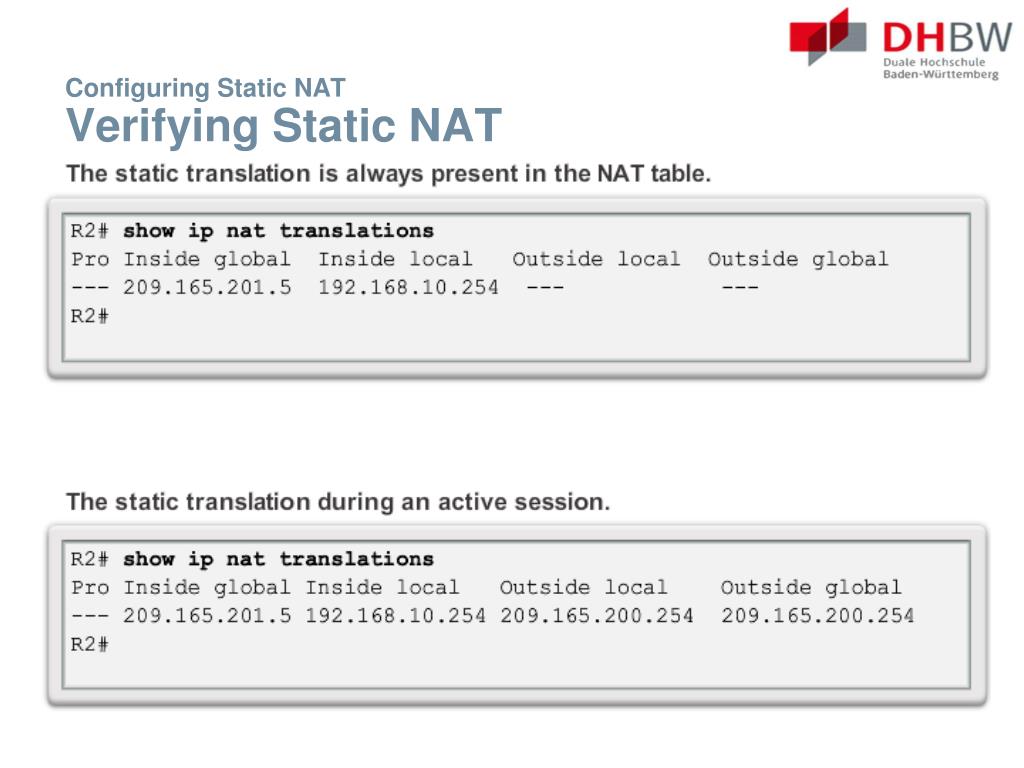The width and height of the screenshot is (1024, 768).
Task: Click 'show ip nat translations' command in second terminal box
Action: point(278,560)
